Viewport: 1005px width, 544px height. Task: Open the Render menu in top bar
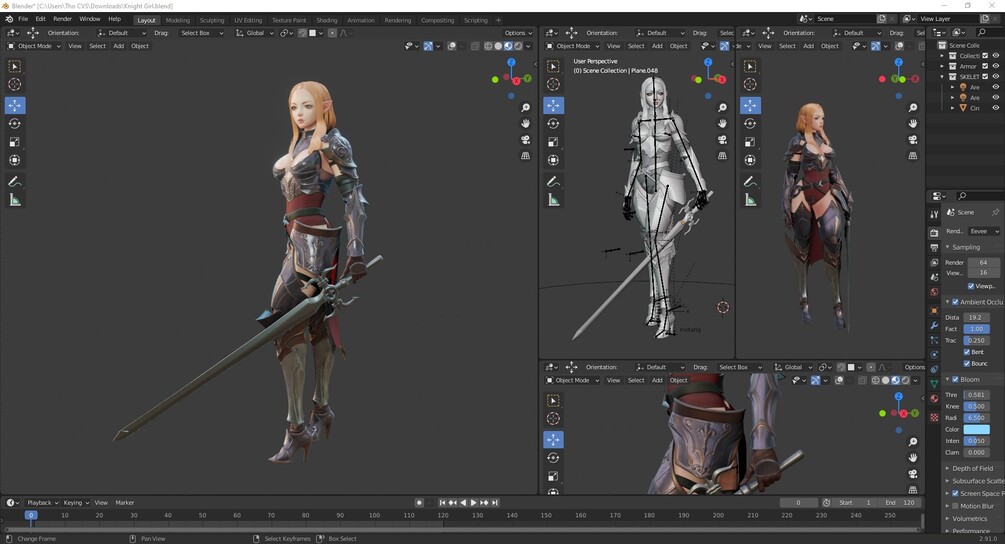[x=62, y=19]
